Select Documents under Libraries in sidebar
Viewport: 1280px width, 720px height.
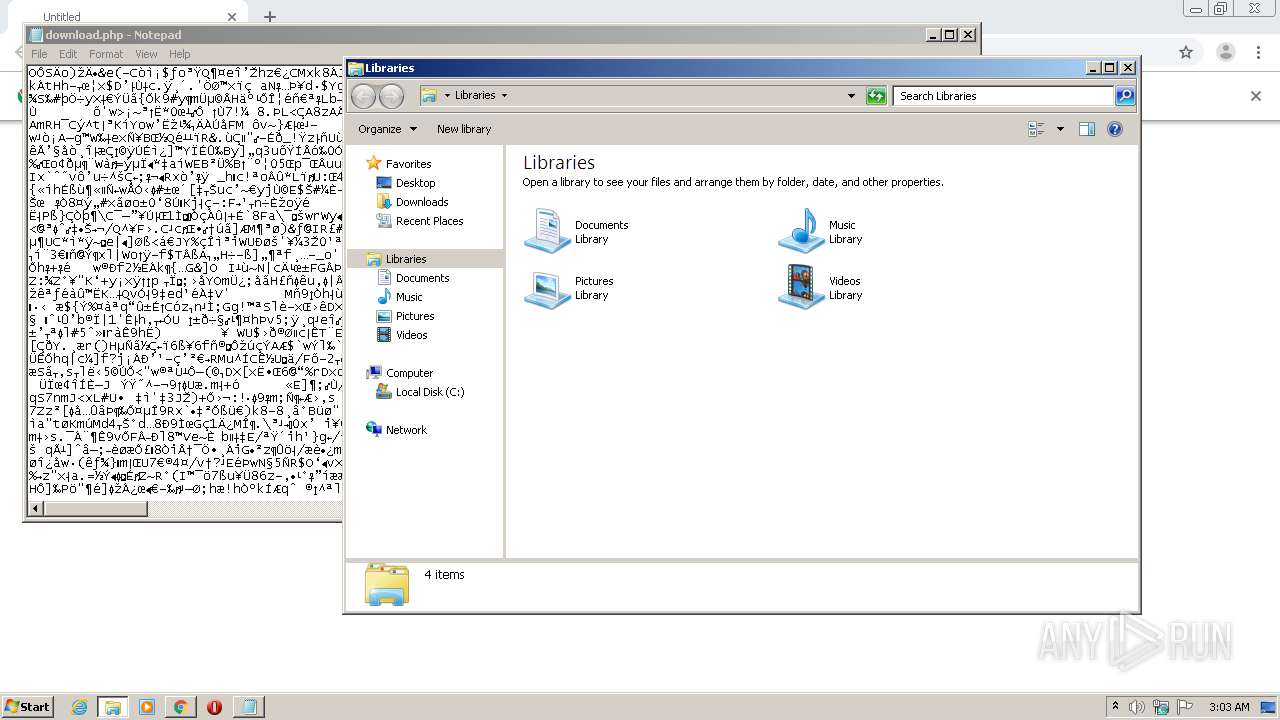422,278
